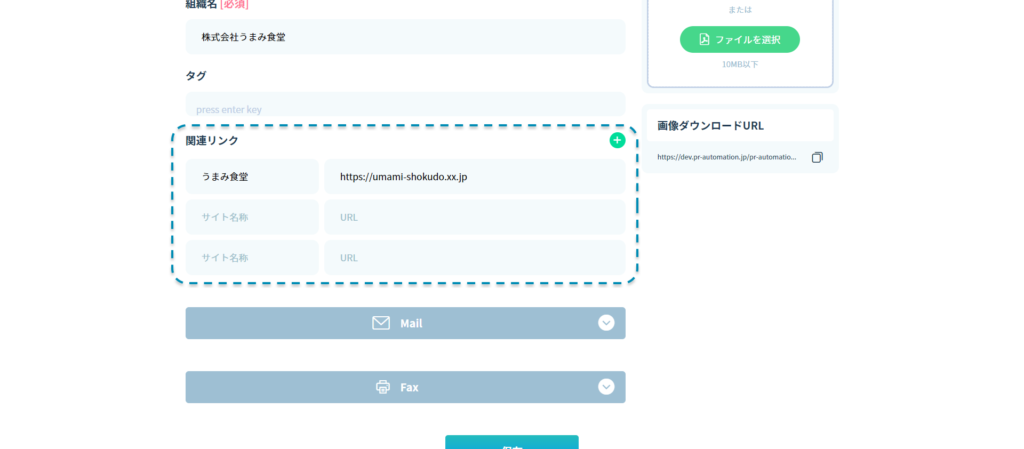Focus the second row サイト名称 field
This screenshot has height=449, width=1024.
pyautogui.click(x=252, y=217)
